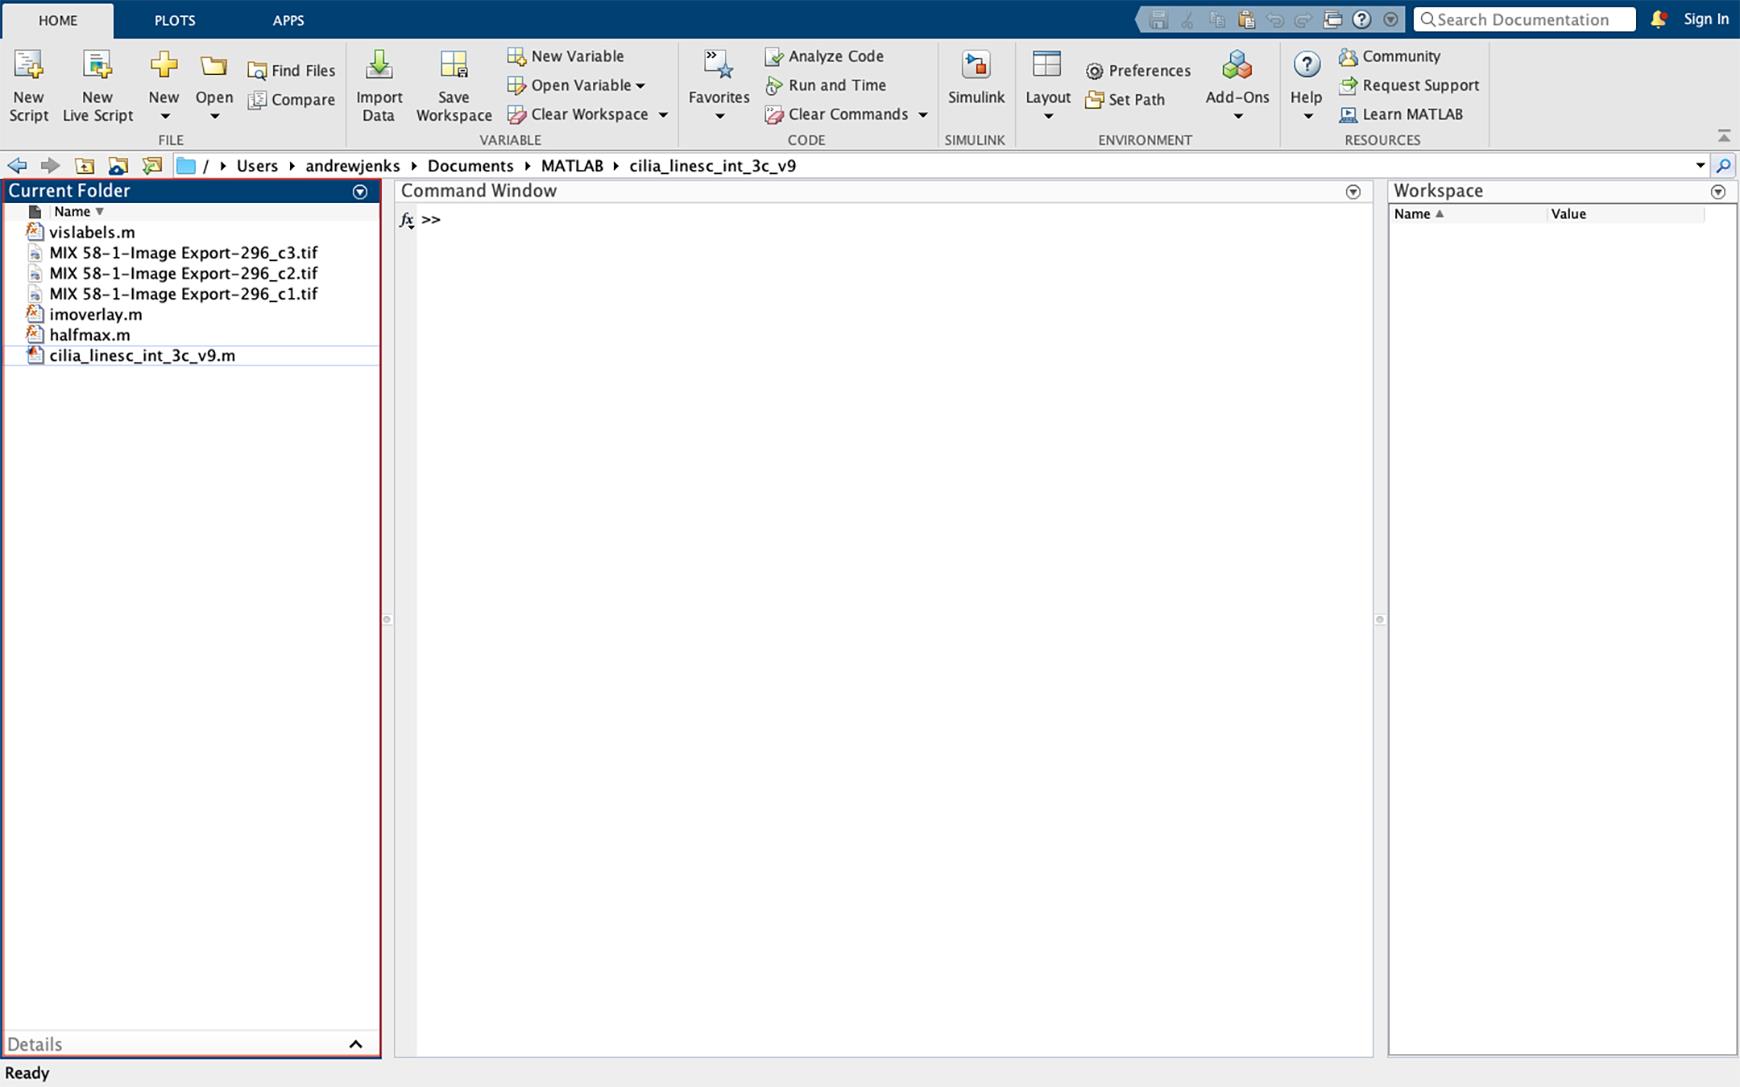Screen dimensions: 1740x1087
Task: Go back to the previous folder
Action: [x=17, y=165]
